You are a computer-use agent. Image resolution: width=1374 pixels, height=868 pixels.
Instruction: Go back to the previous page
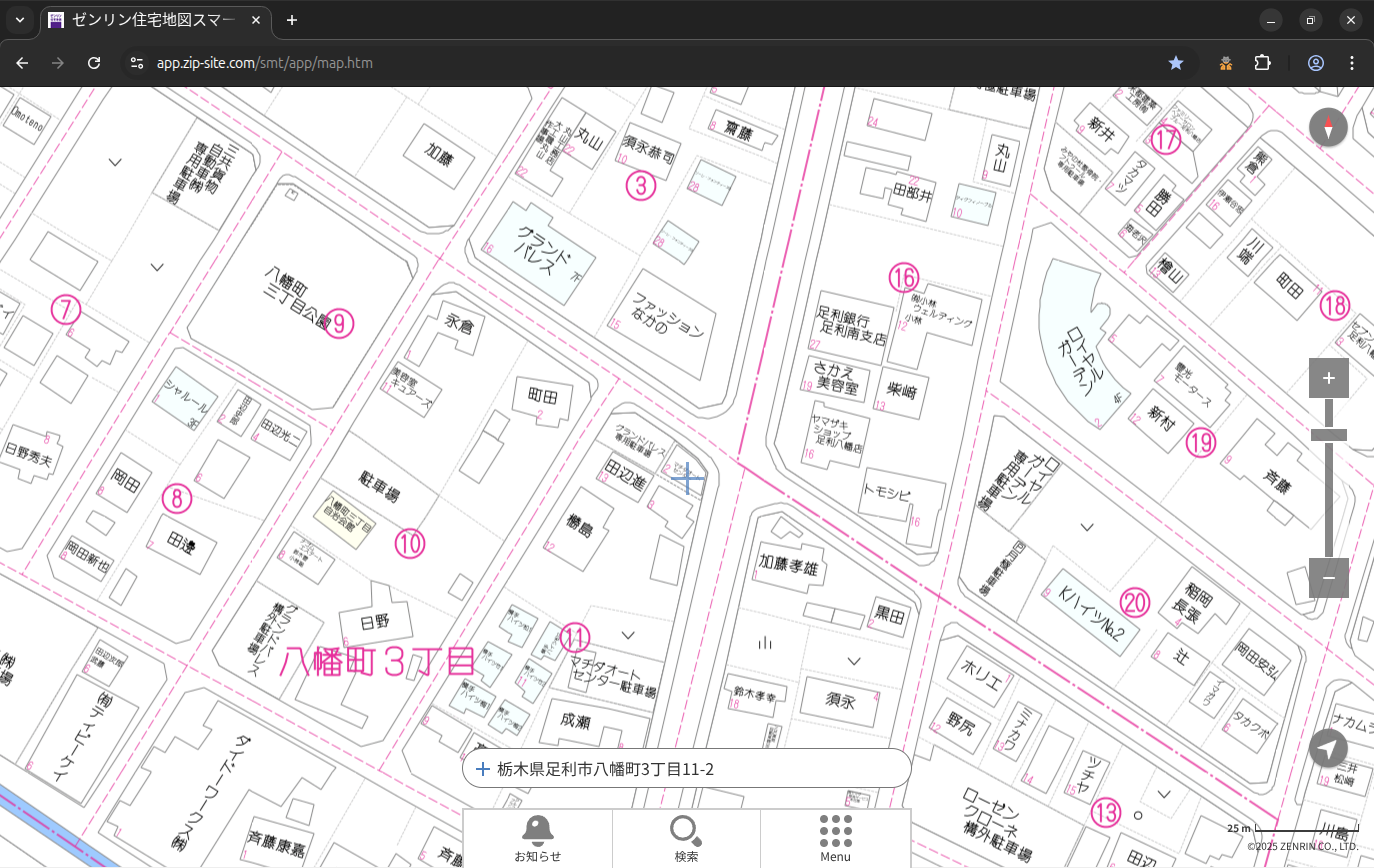(23, 63)
